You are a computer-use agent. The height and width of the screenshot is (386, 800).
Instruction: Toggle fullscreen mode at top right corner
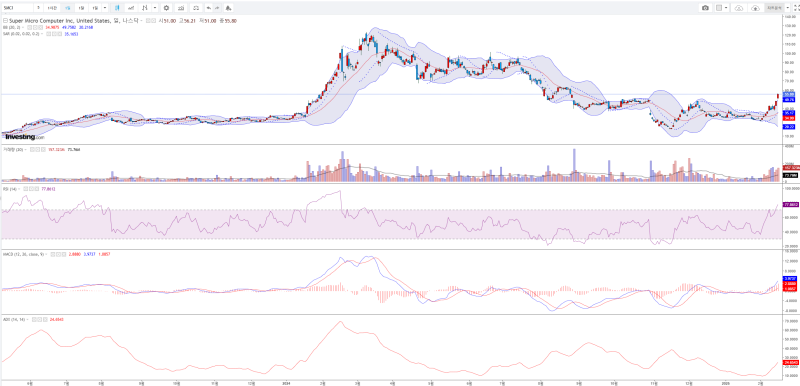click(796, 8)
